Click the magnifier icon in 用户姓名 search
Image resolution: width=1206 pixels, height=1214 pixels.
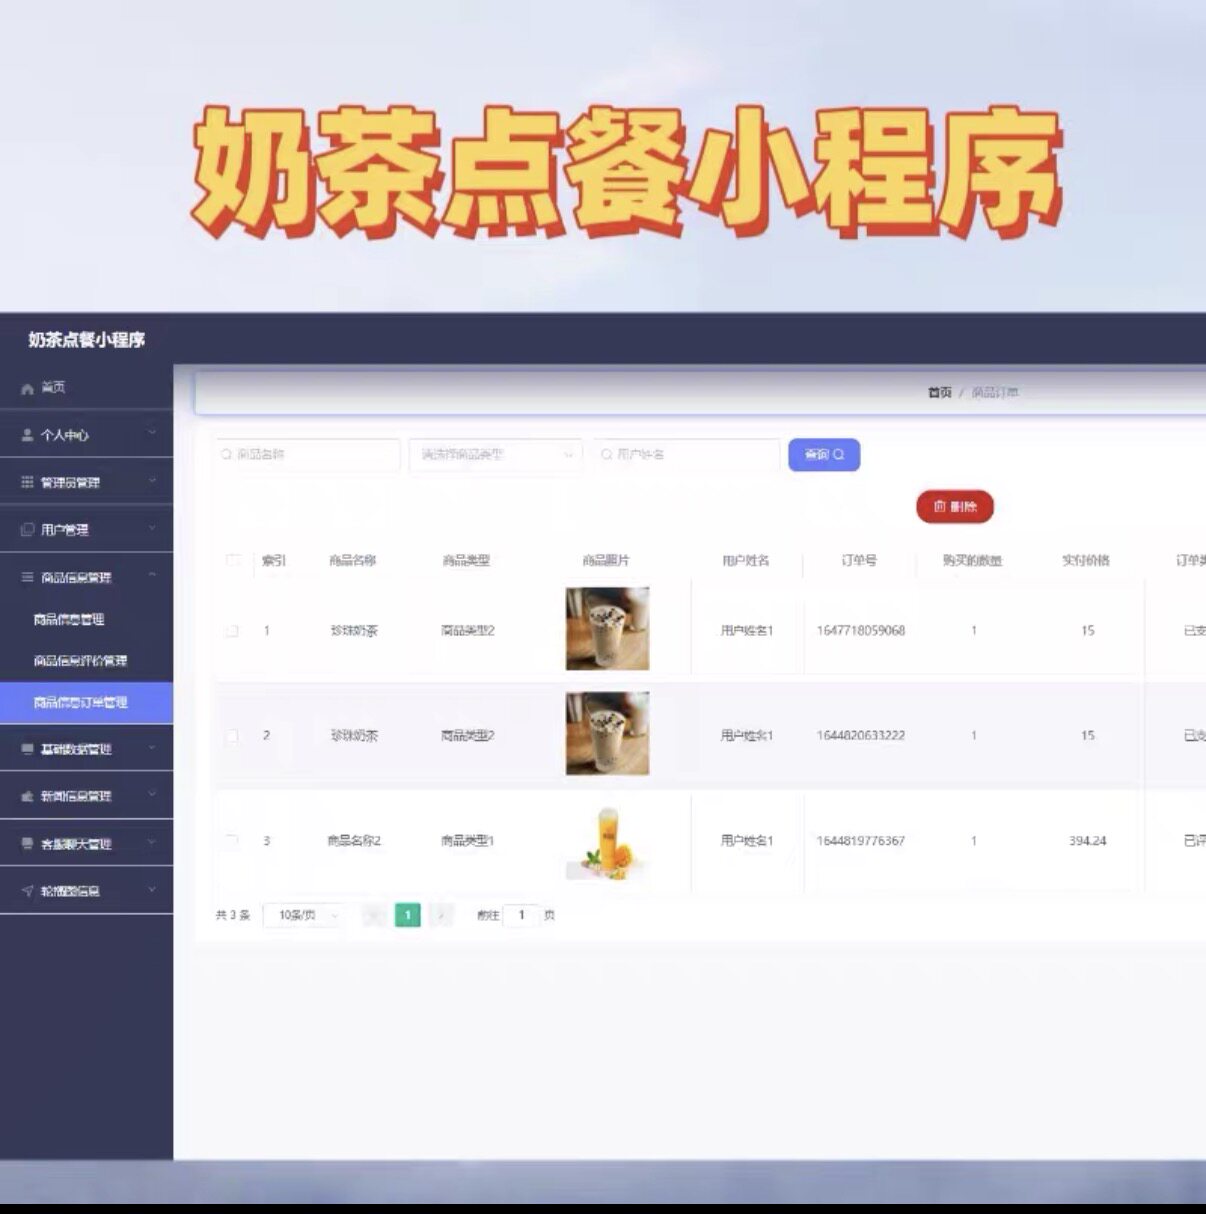click(607, 454)
